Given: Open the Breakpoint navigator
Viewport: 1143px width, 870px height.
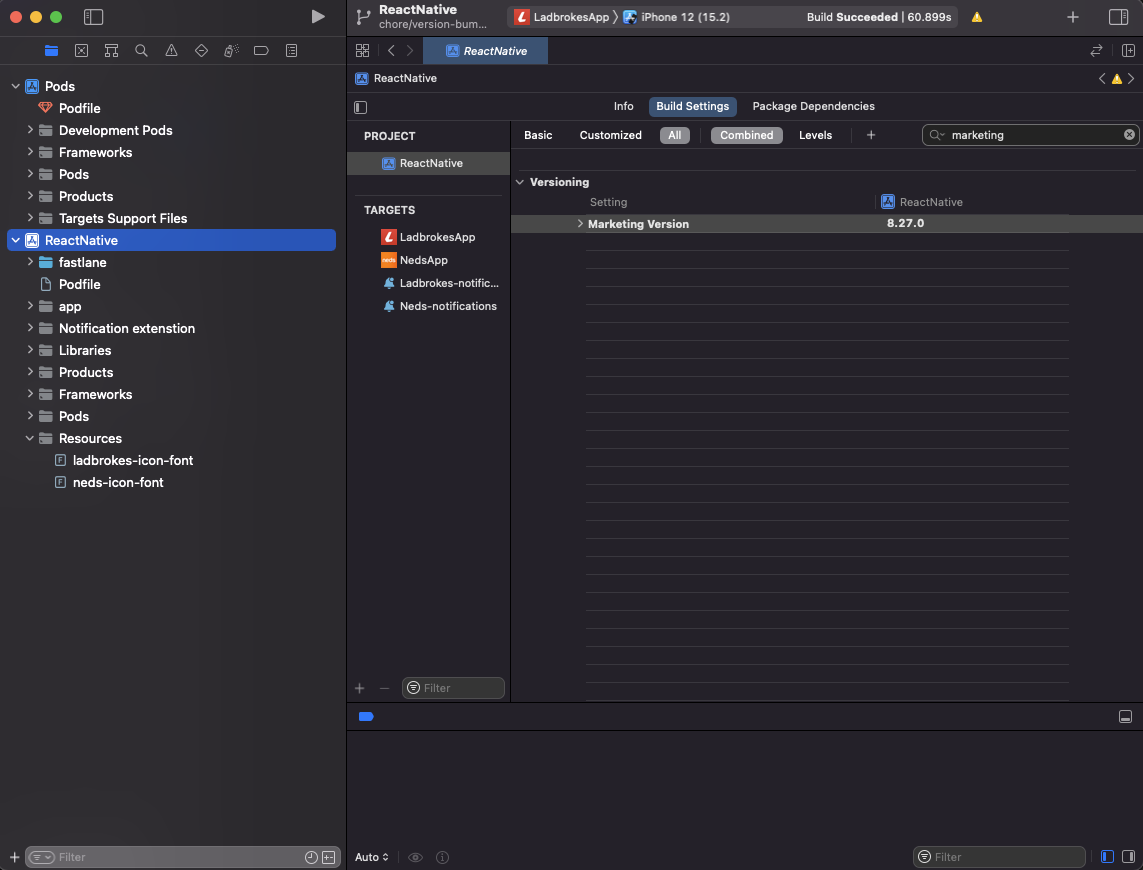Looking at the screenshot, I should click(261, 50).
